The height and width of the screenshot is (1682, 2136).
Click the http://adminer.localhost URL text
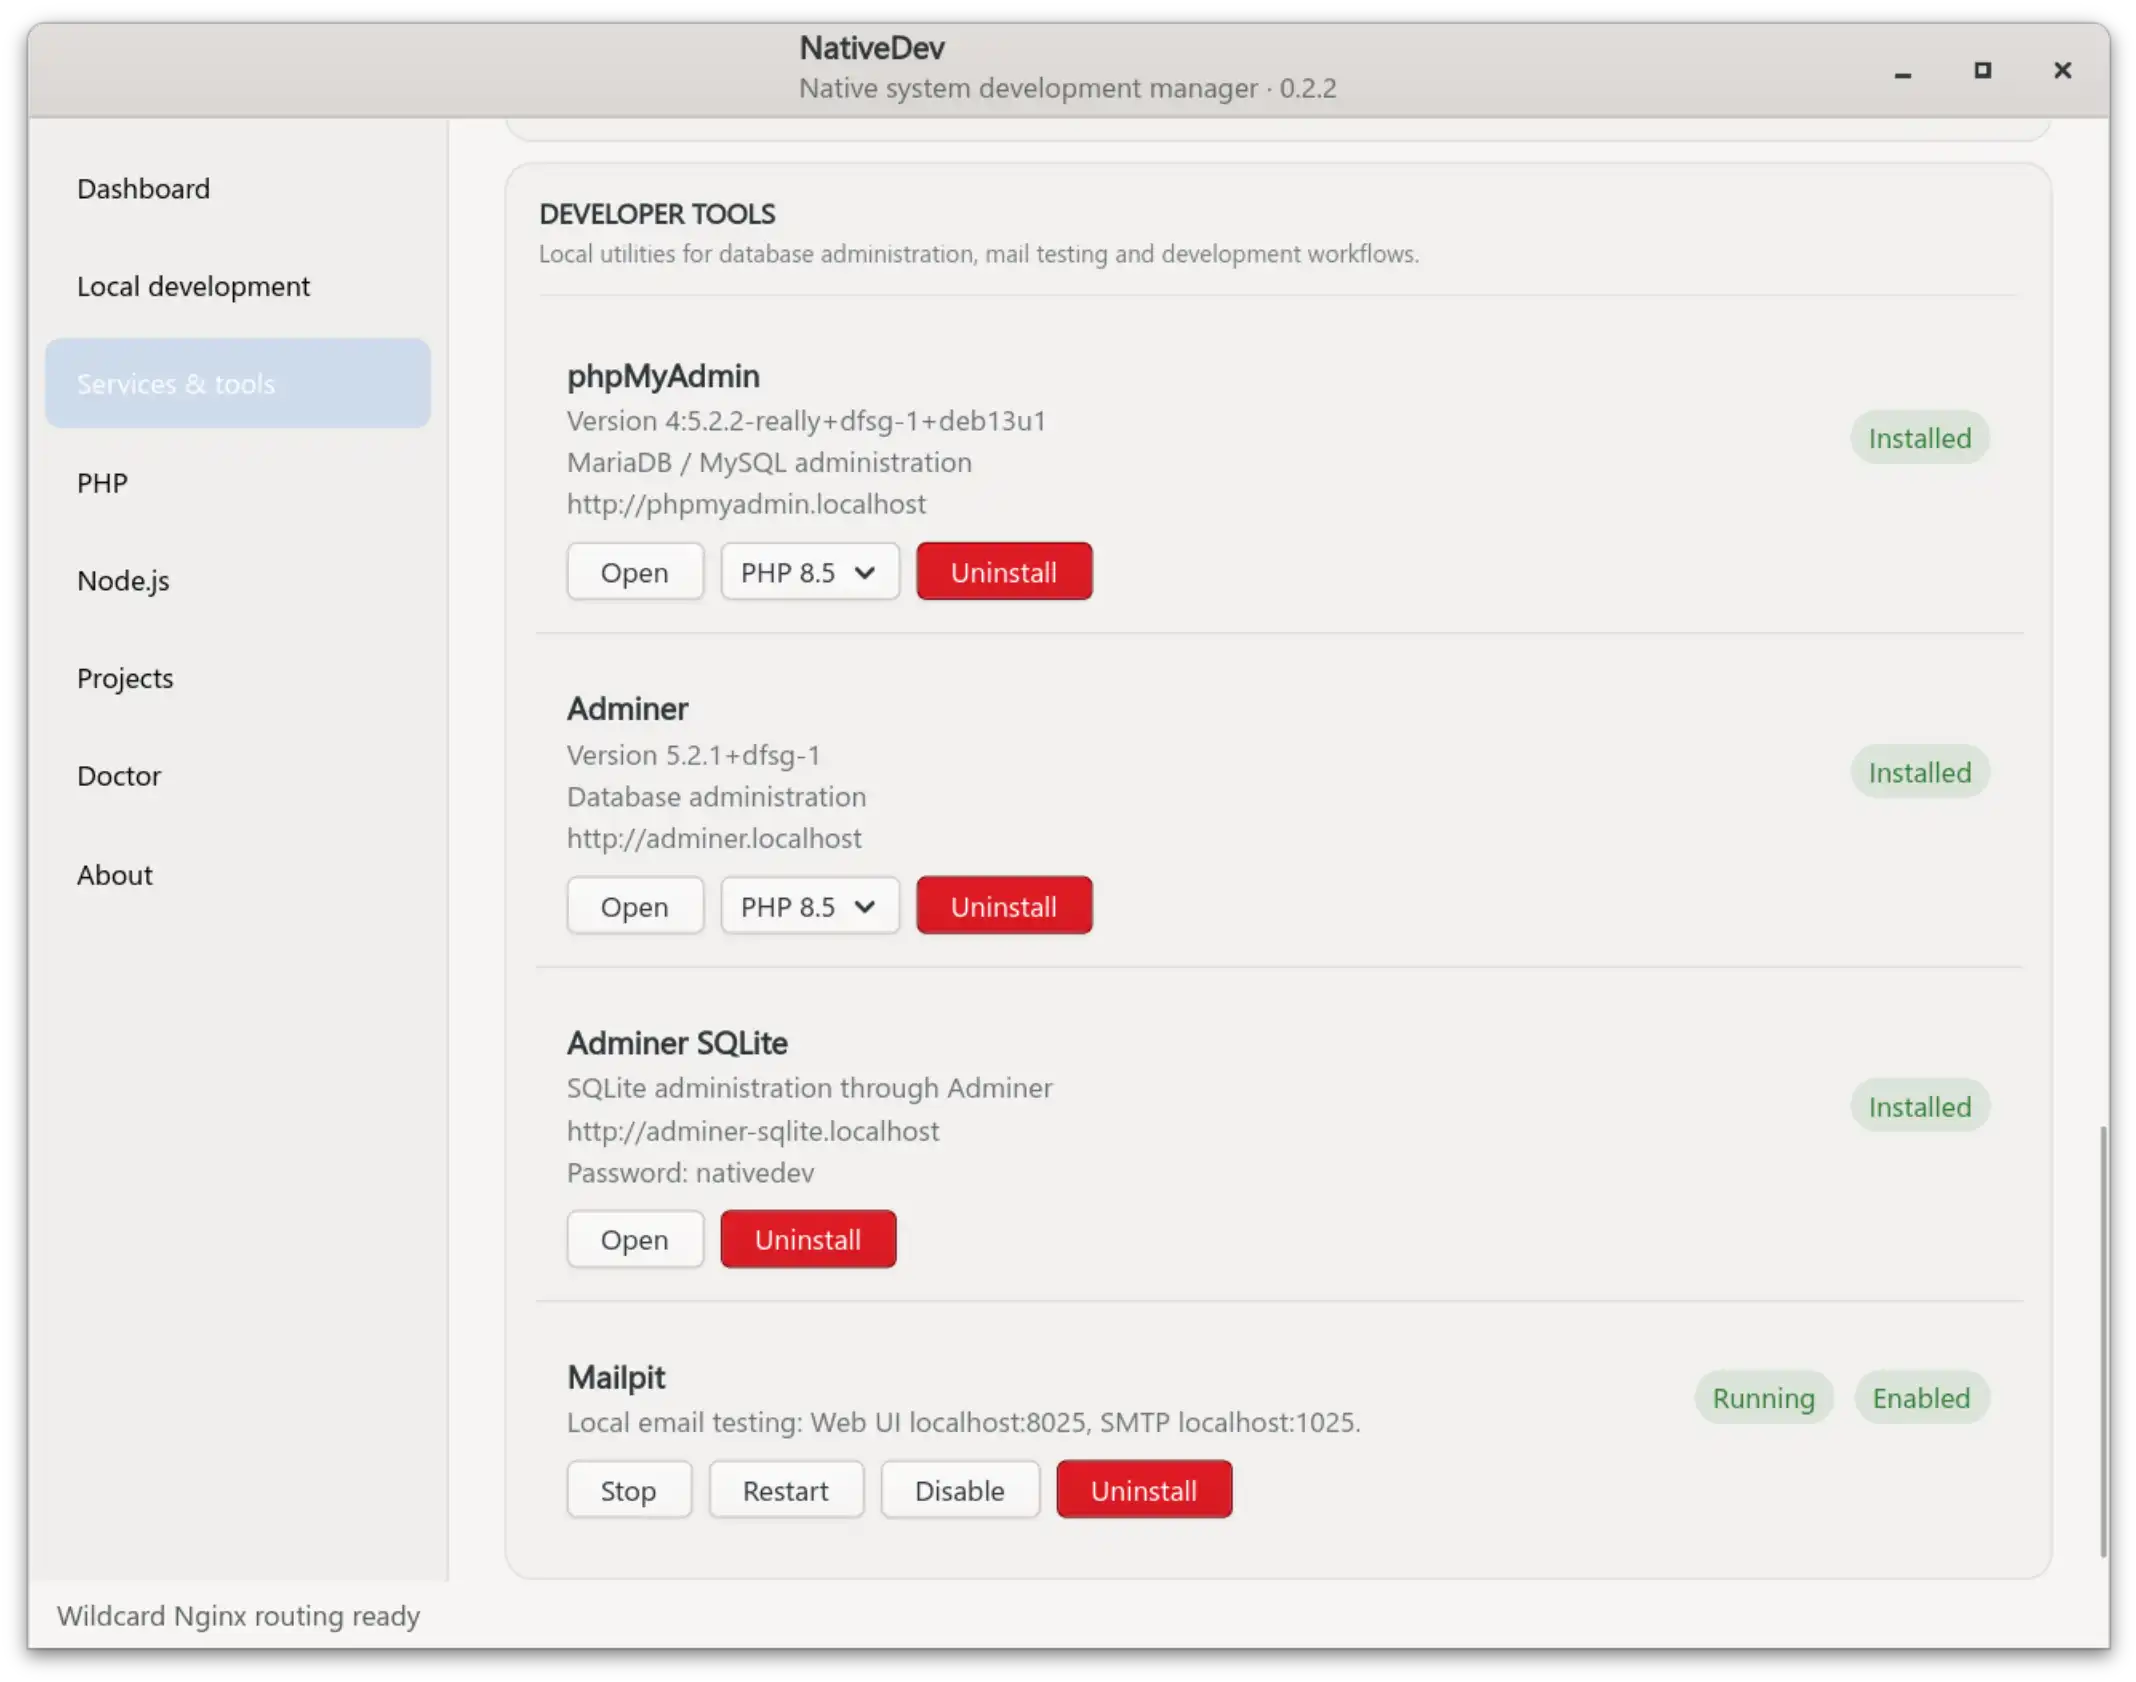click(x=714, y=837)
